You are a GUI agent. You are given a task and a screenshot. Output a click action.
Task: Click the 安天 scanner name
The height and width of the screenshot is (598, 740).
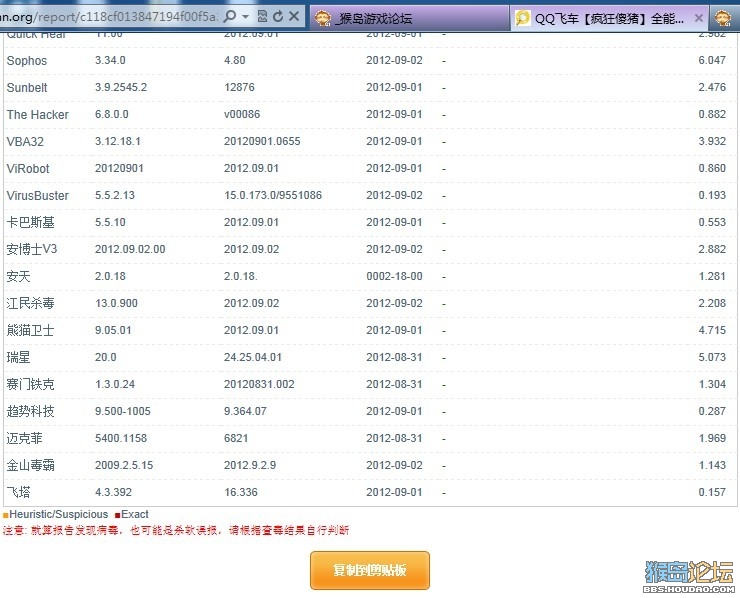pyautogui.click(x=18, y=276)
